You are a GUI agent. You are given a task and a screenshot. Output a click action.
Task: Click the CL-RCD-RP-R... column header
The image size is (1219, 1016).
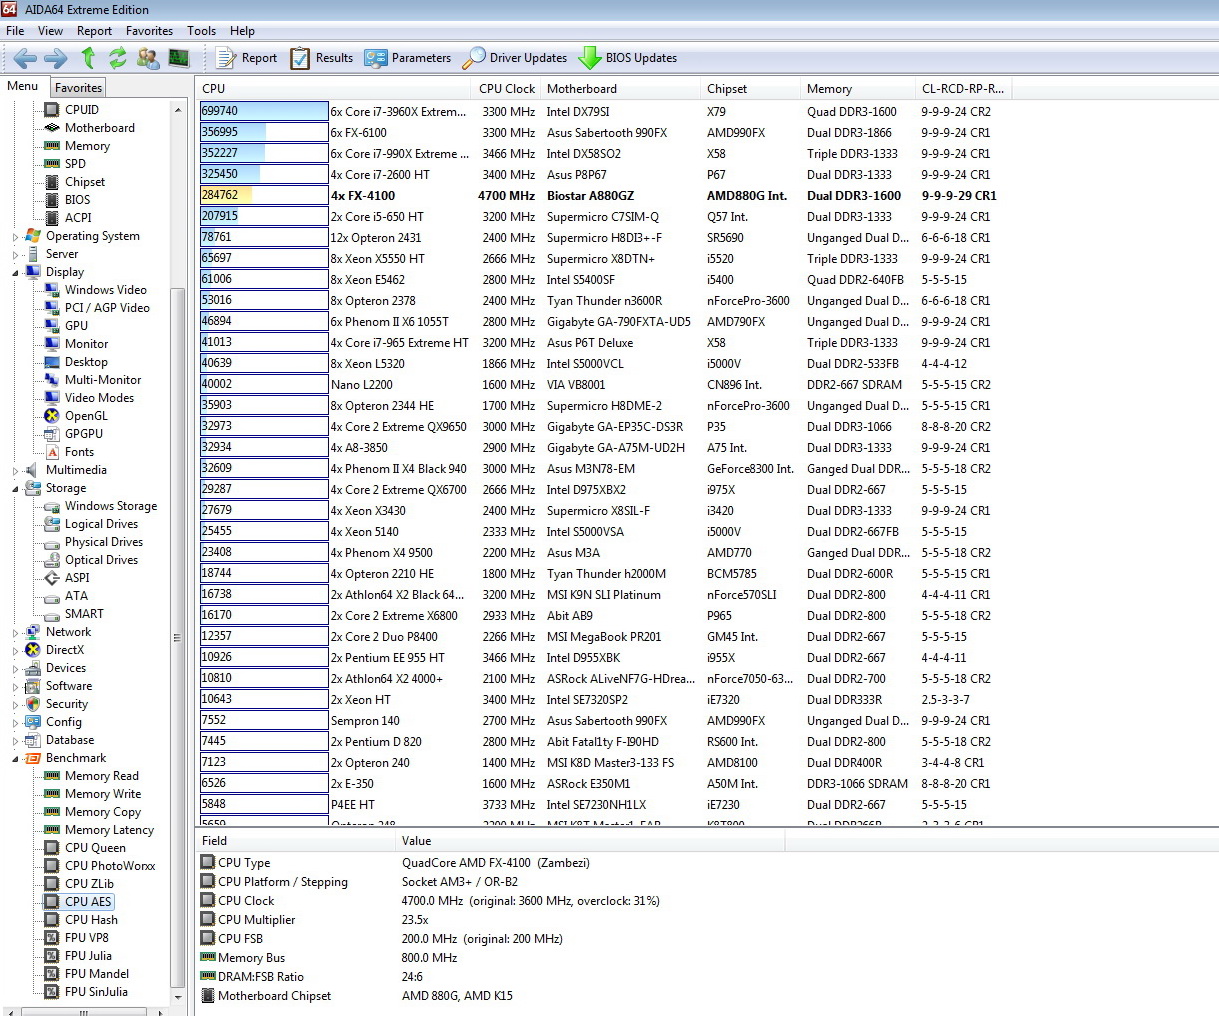pyautogui.click(x=962, y=89)
